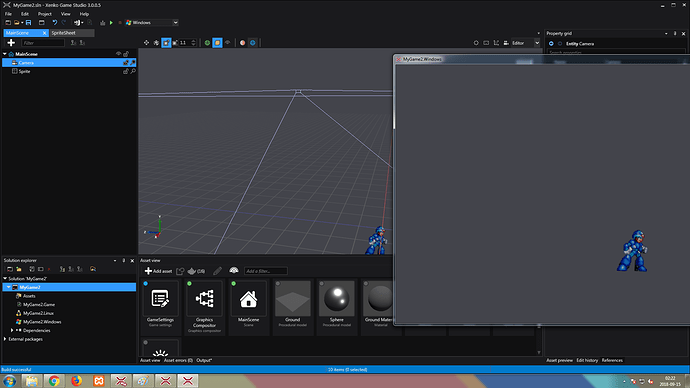Run the project with green play icon

(111, 22)
